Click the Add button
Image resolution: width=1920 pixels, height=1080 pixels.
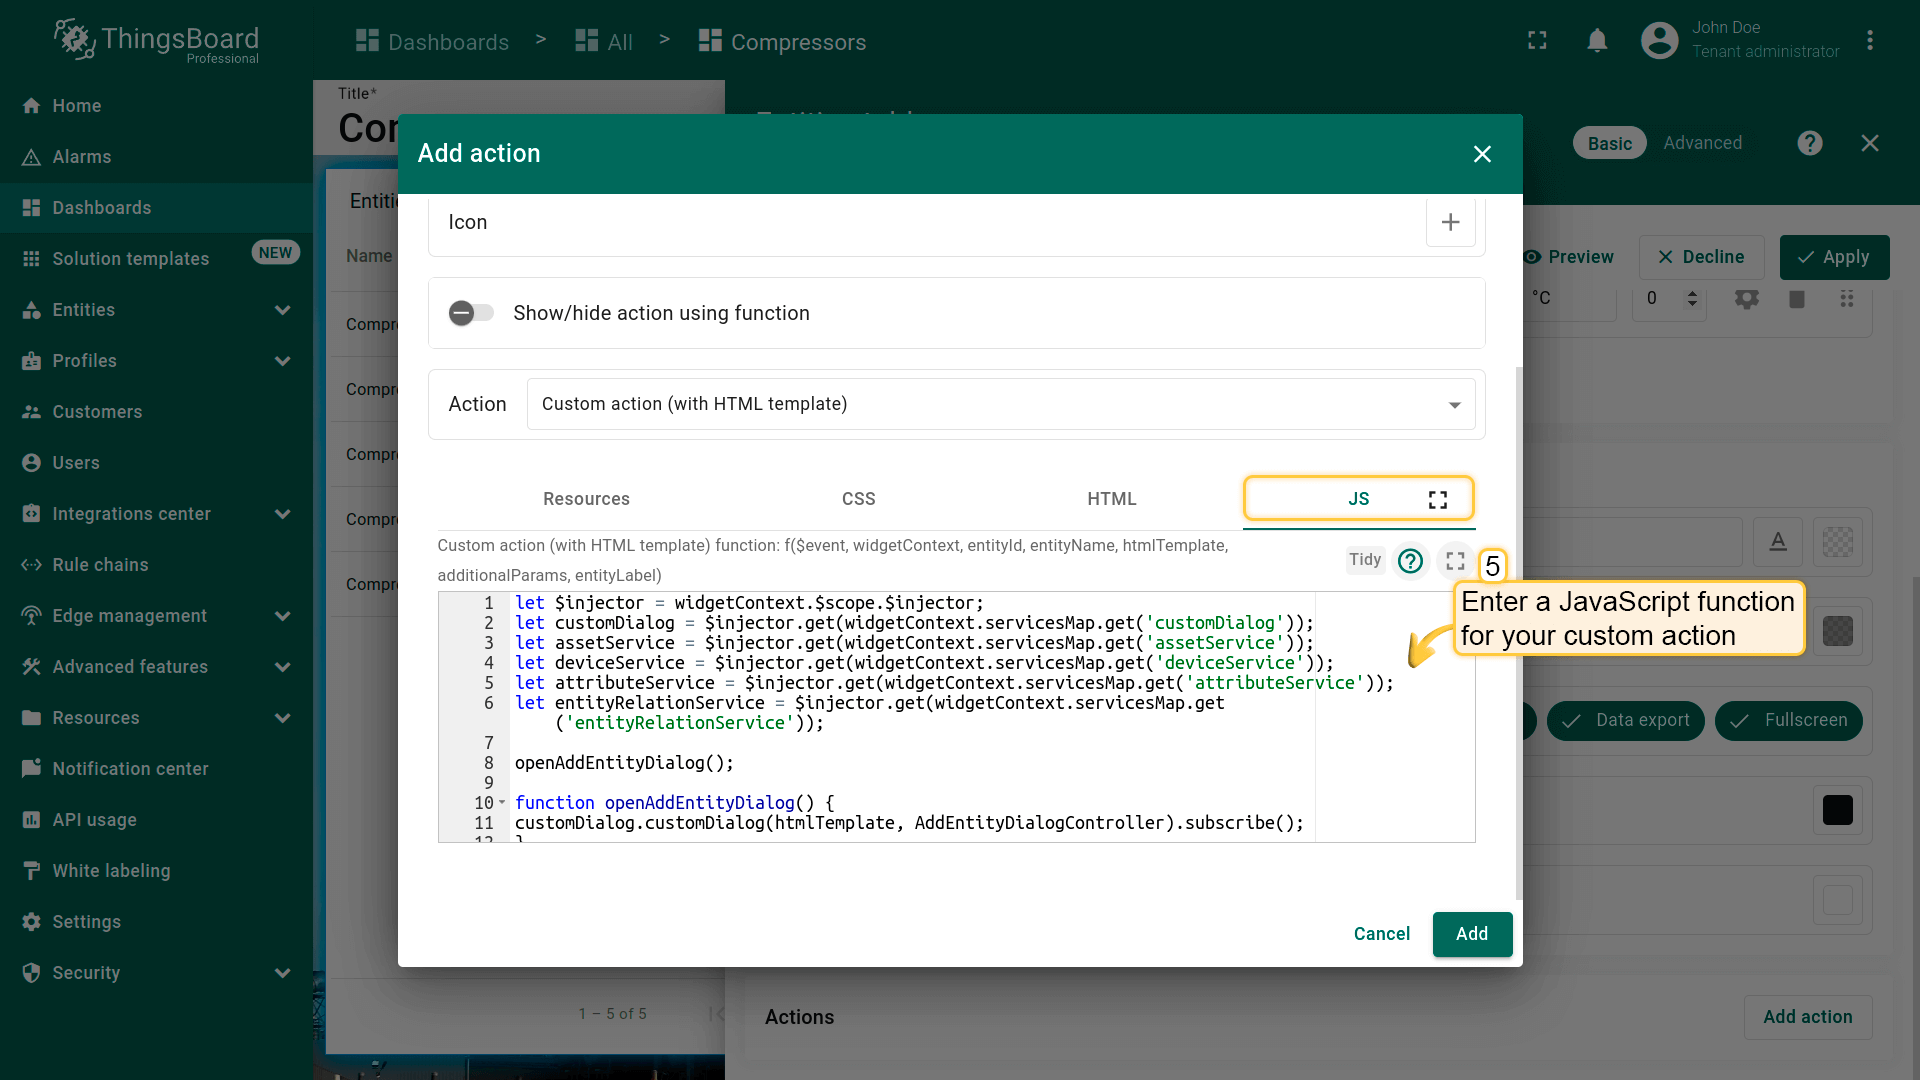(x=1471, y=934)
